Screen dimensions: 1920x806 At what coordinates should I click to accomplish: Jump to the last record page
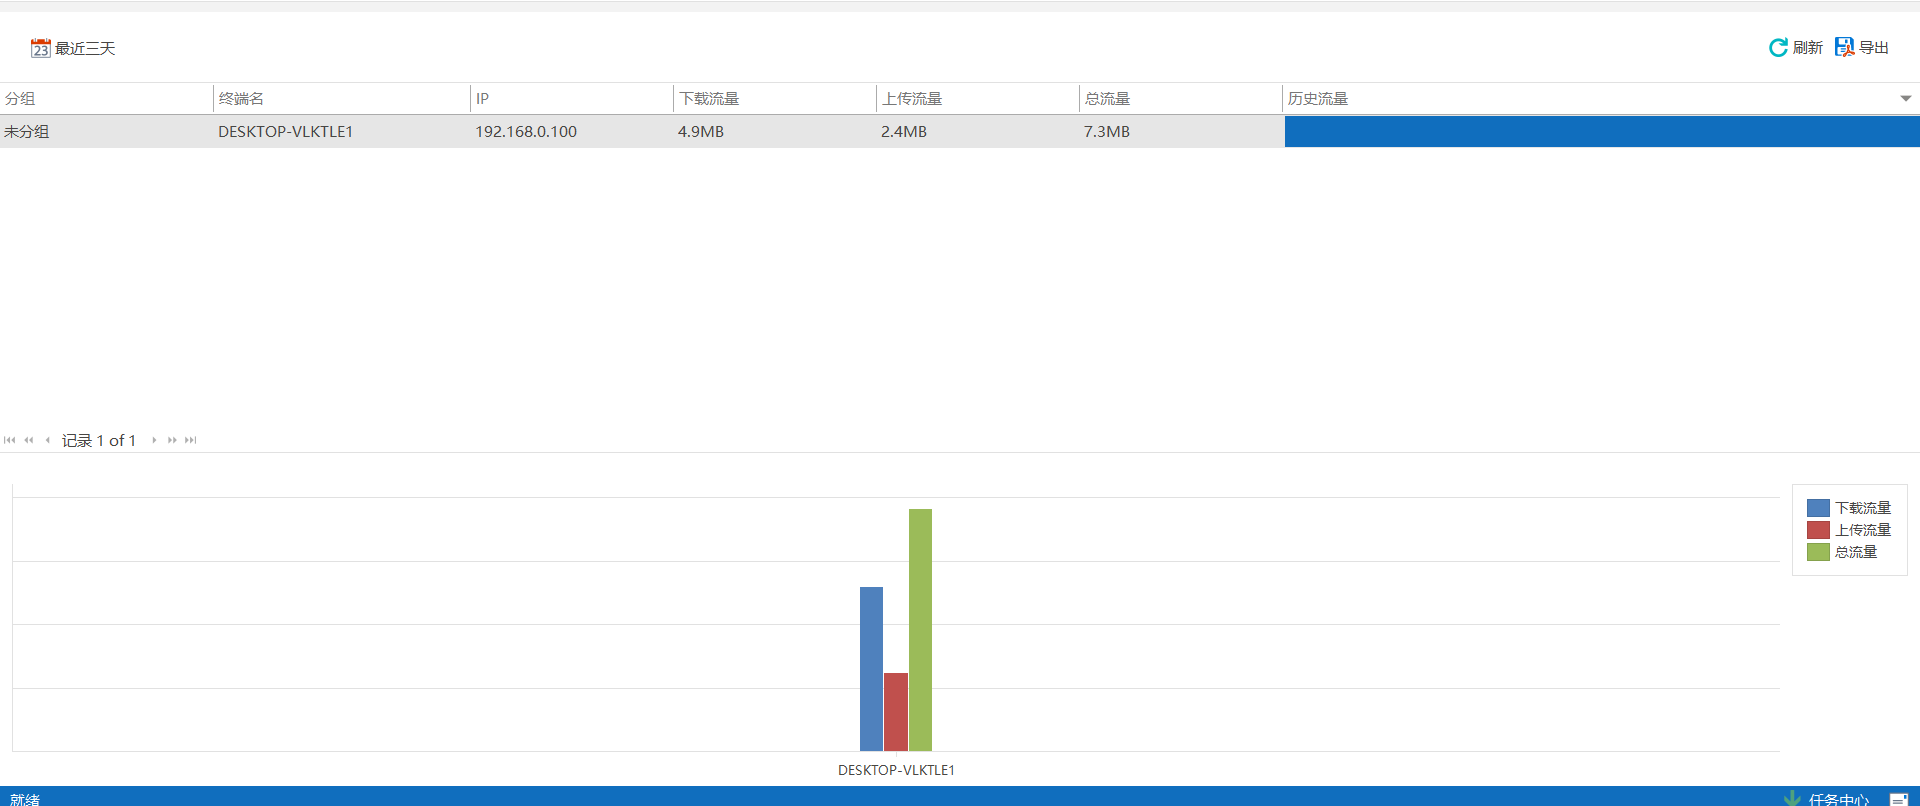click(191, 440)
